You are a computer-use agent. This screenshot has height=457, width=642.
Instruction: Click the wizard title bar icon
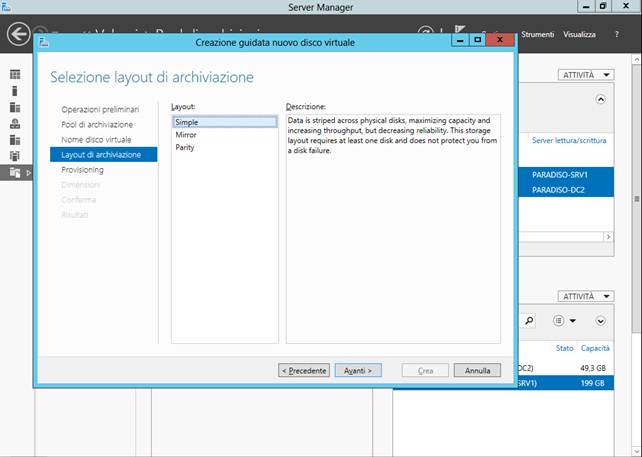[46, 42]
